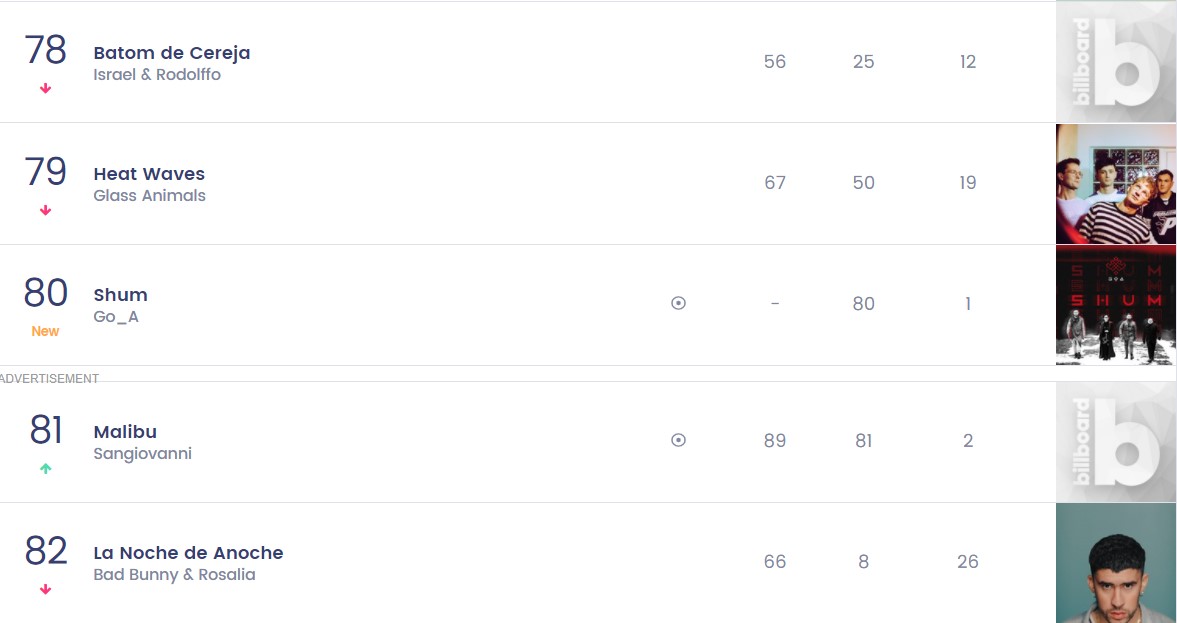Screen dimensions: 1177x623
Task: Click the Billboard placeholder image for Batom de Cereja
Action: tap(1115, 62)
